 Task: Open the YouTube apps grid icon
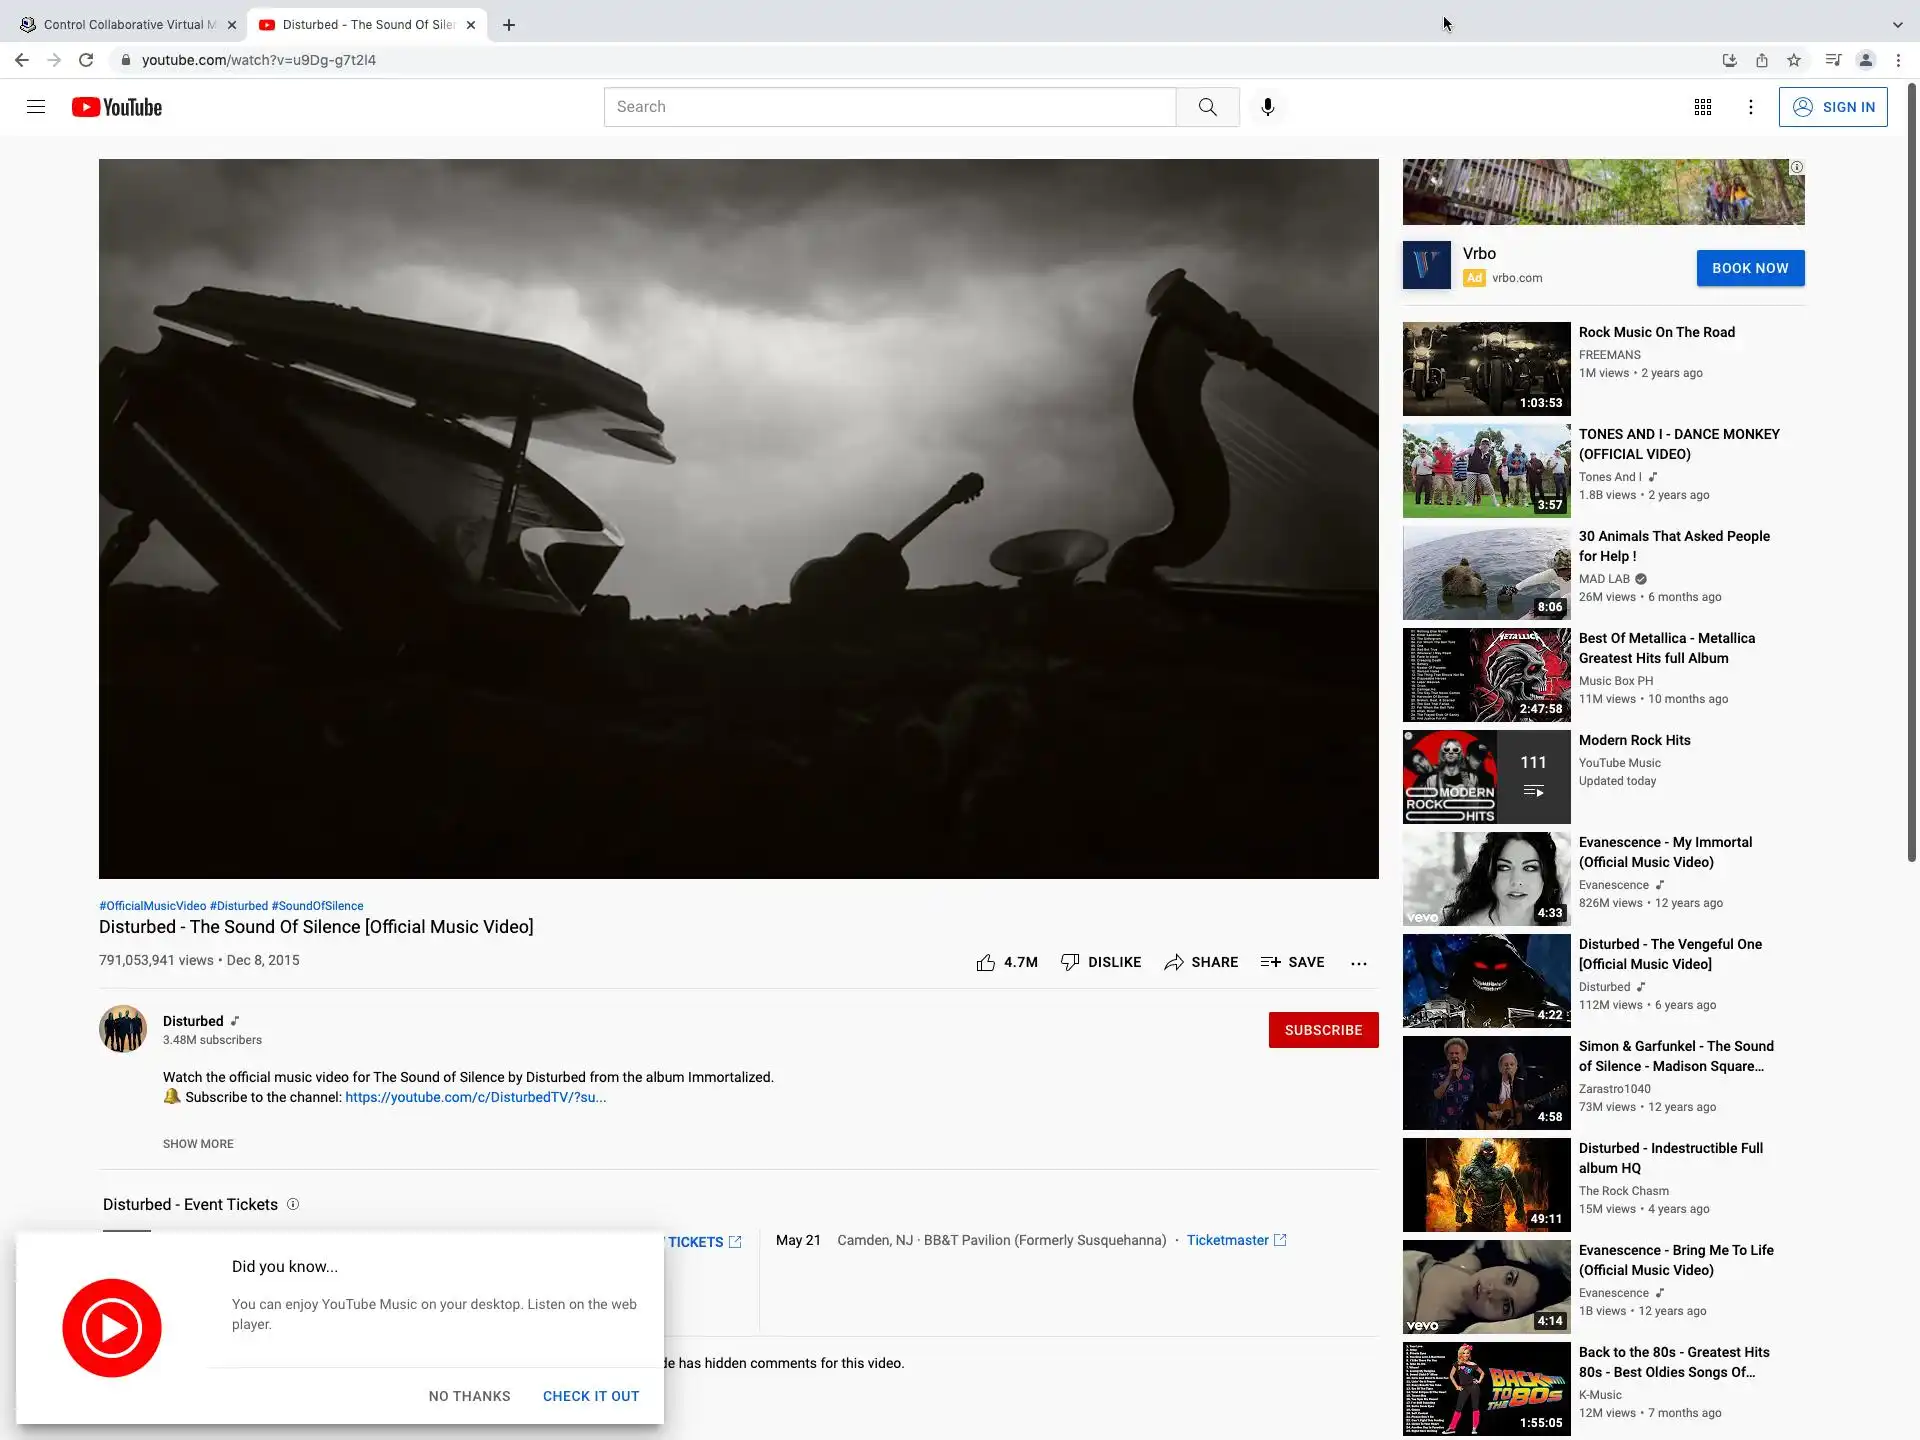coord(1702,107)
